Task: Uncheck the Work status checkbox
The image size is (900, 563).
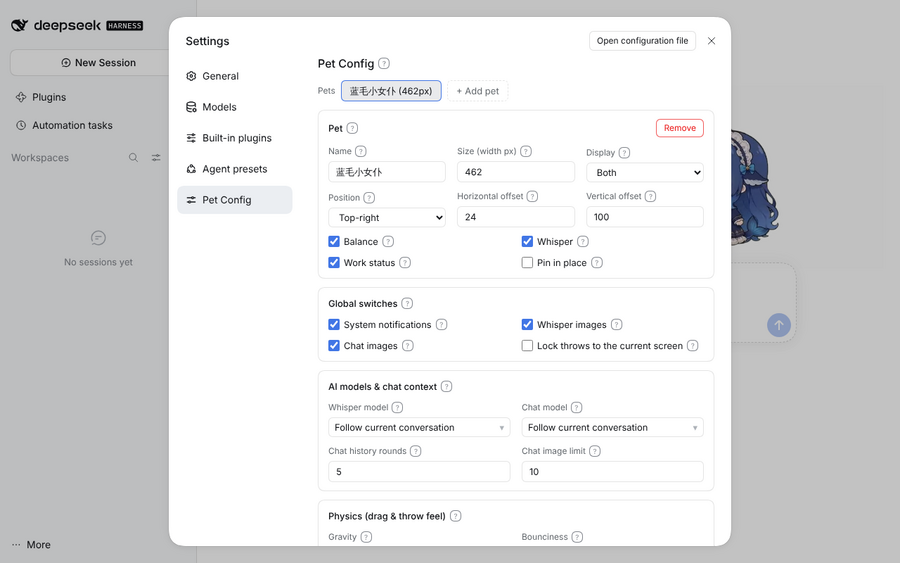Action: pyautogui.click(x=334, y=263)
